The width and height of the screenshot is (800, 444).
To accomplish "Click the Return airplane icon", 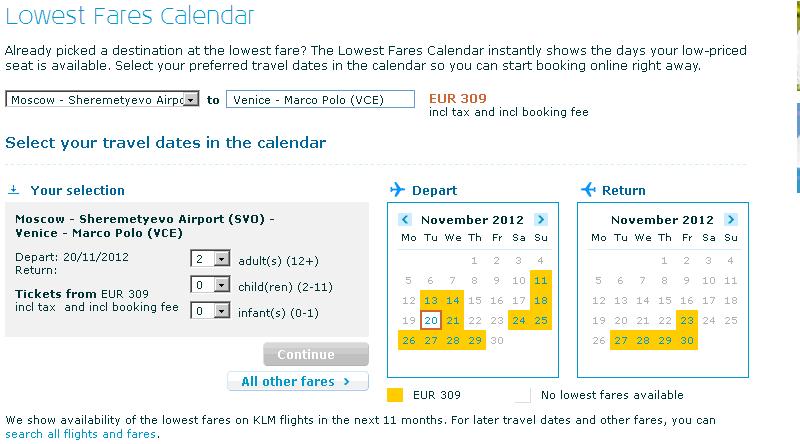I will [x=588, y=190].
